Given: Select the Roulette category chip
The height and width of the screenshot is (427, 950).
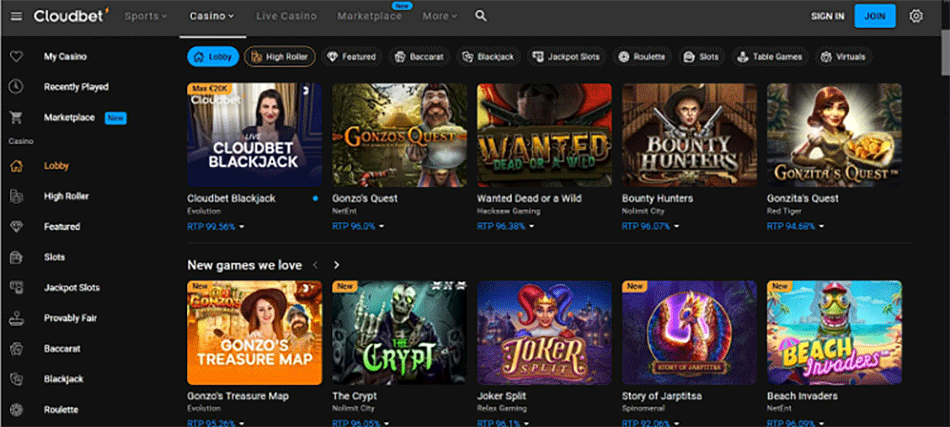Looking at the screenshot, I should pos(641,57).
